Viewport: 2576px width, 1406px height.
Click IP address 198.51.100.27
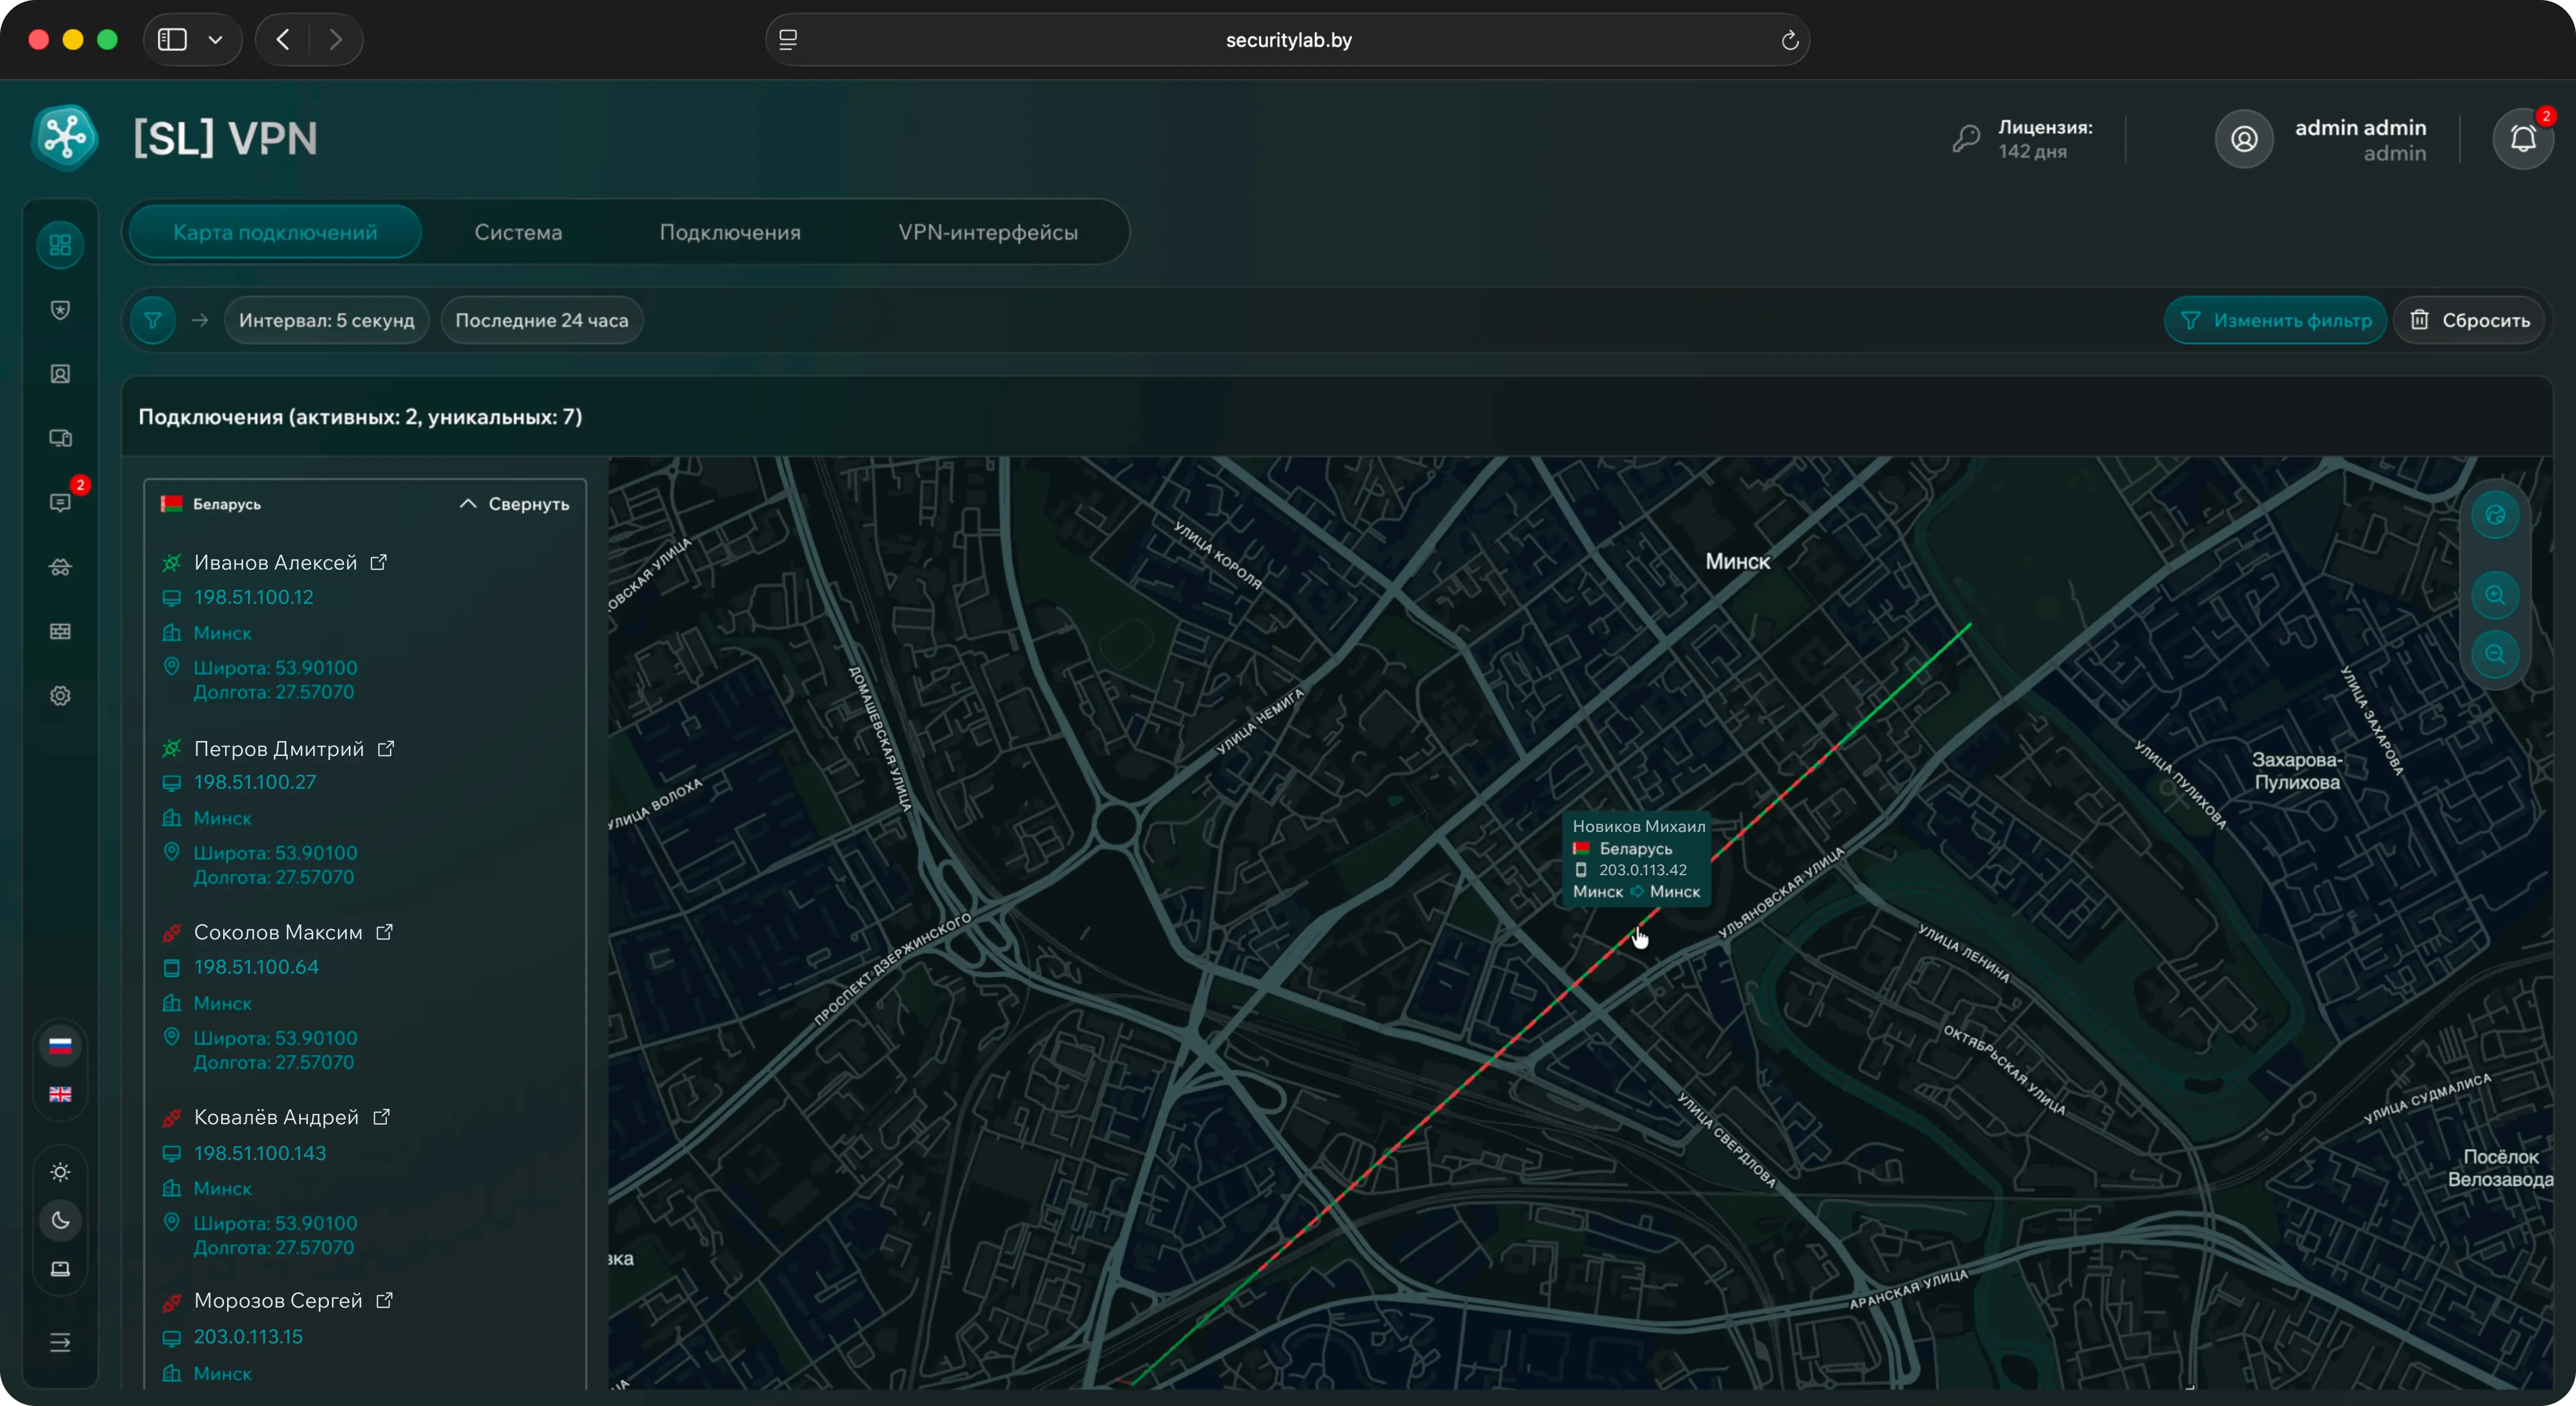(254, 782)
